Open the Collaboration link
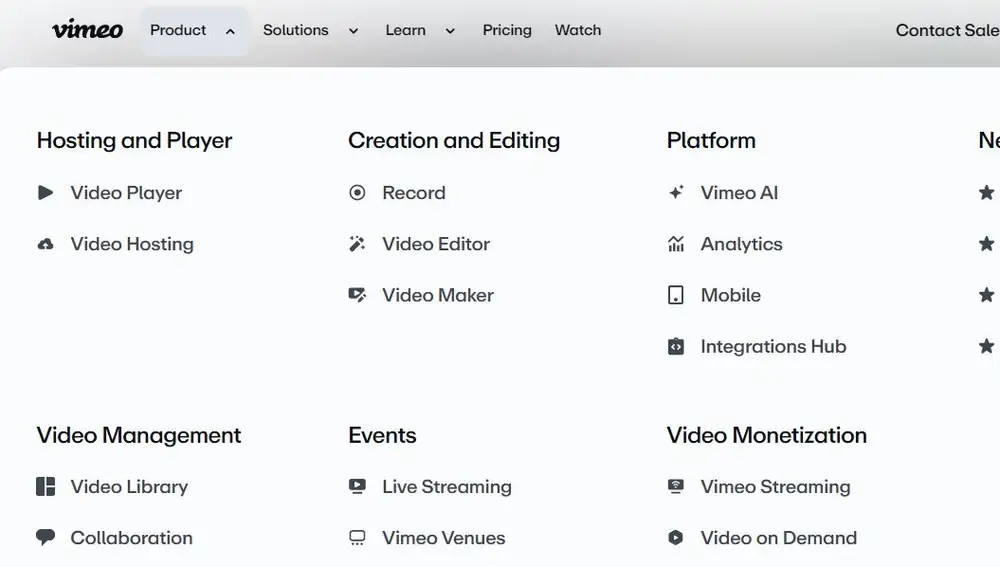The width and height of the screenshot is (1000, 567). point(131,538)
